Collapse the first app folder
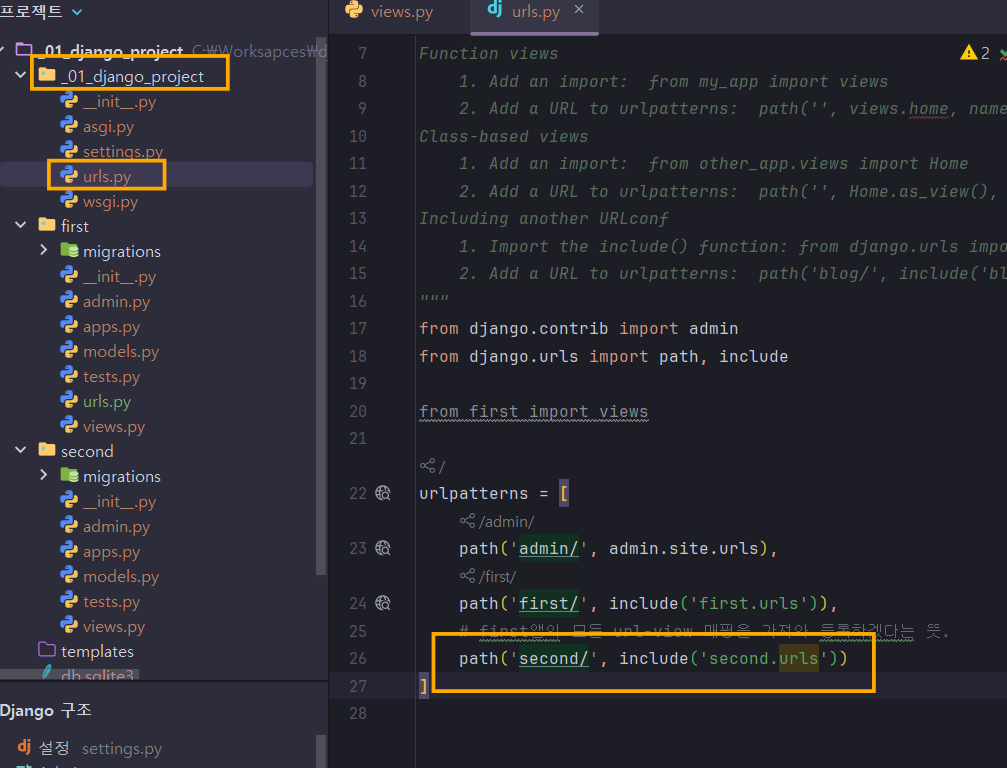This screenshot has width=1007, height=768. [20, 225]
